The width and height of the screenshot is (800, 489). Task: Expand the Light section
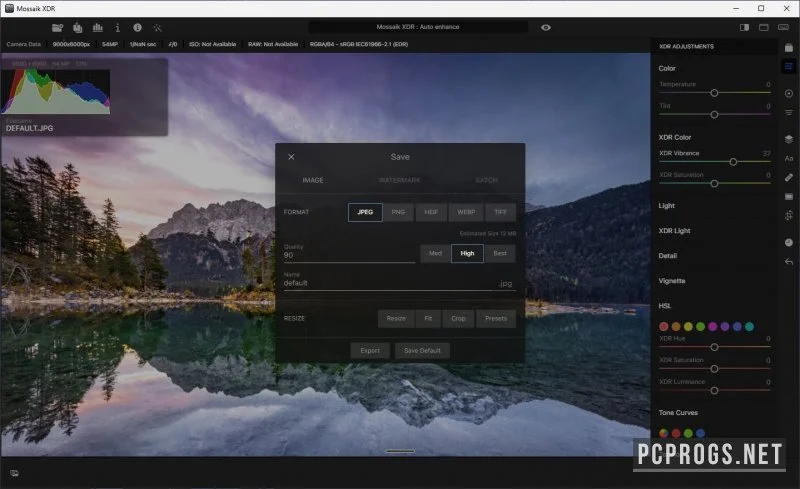click(667, 206)
